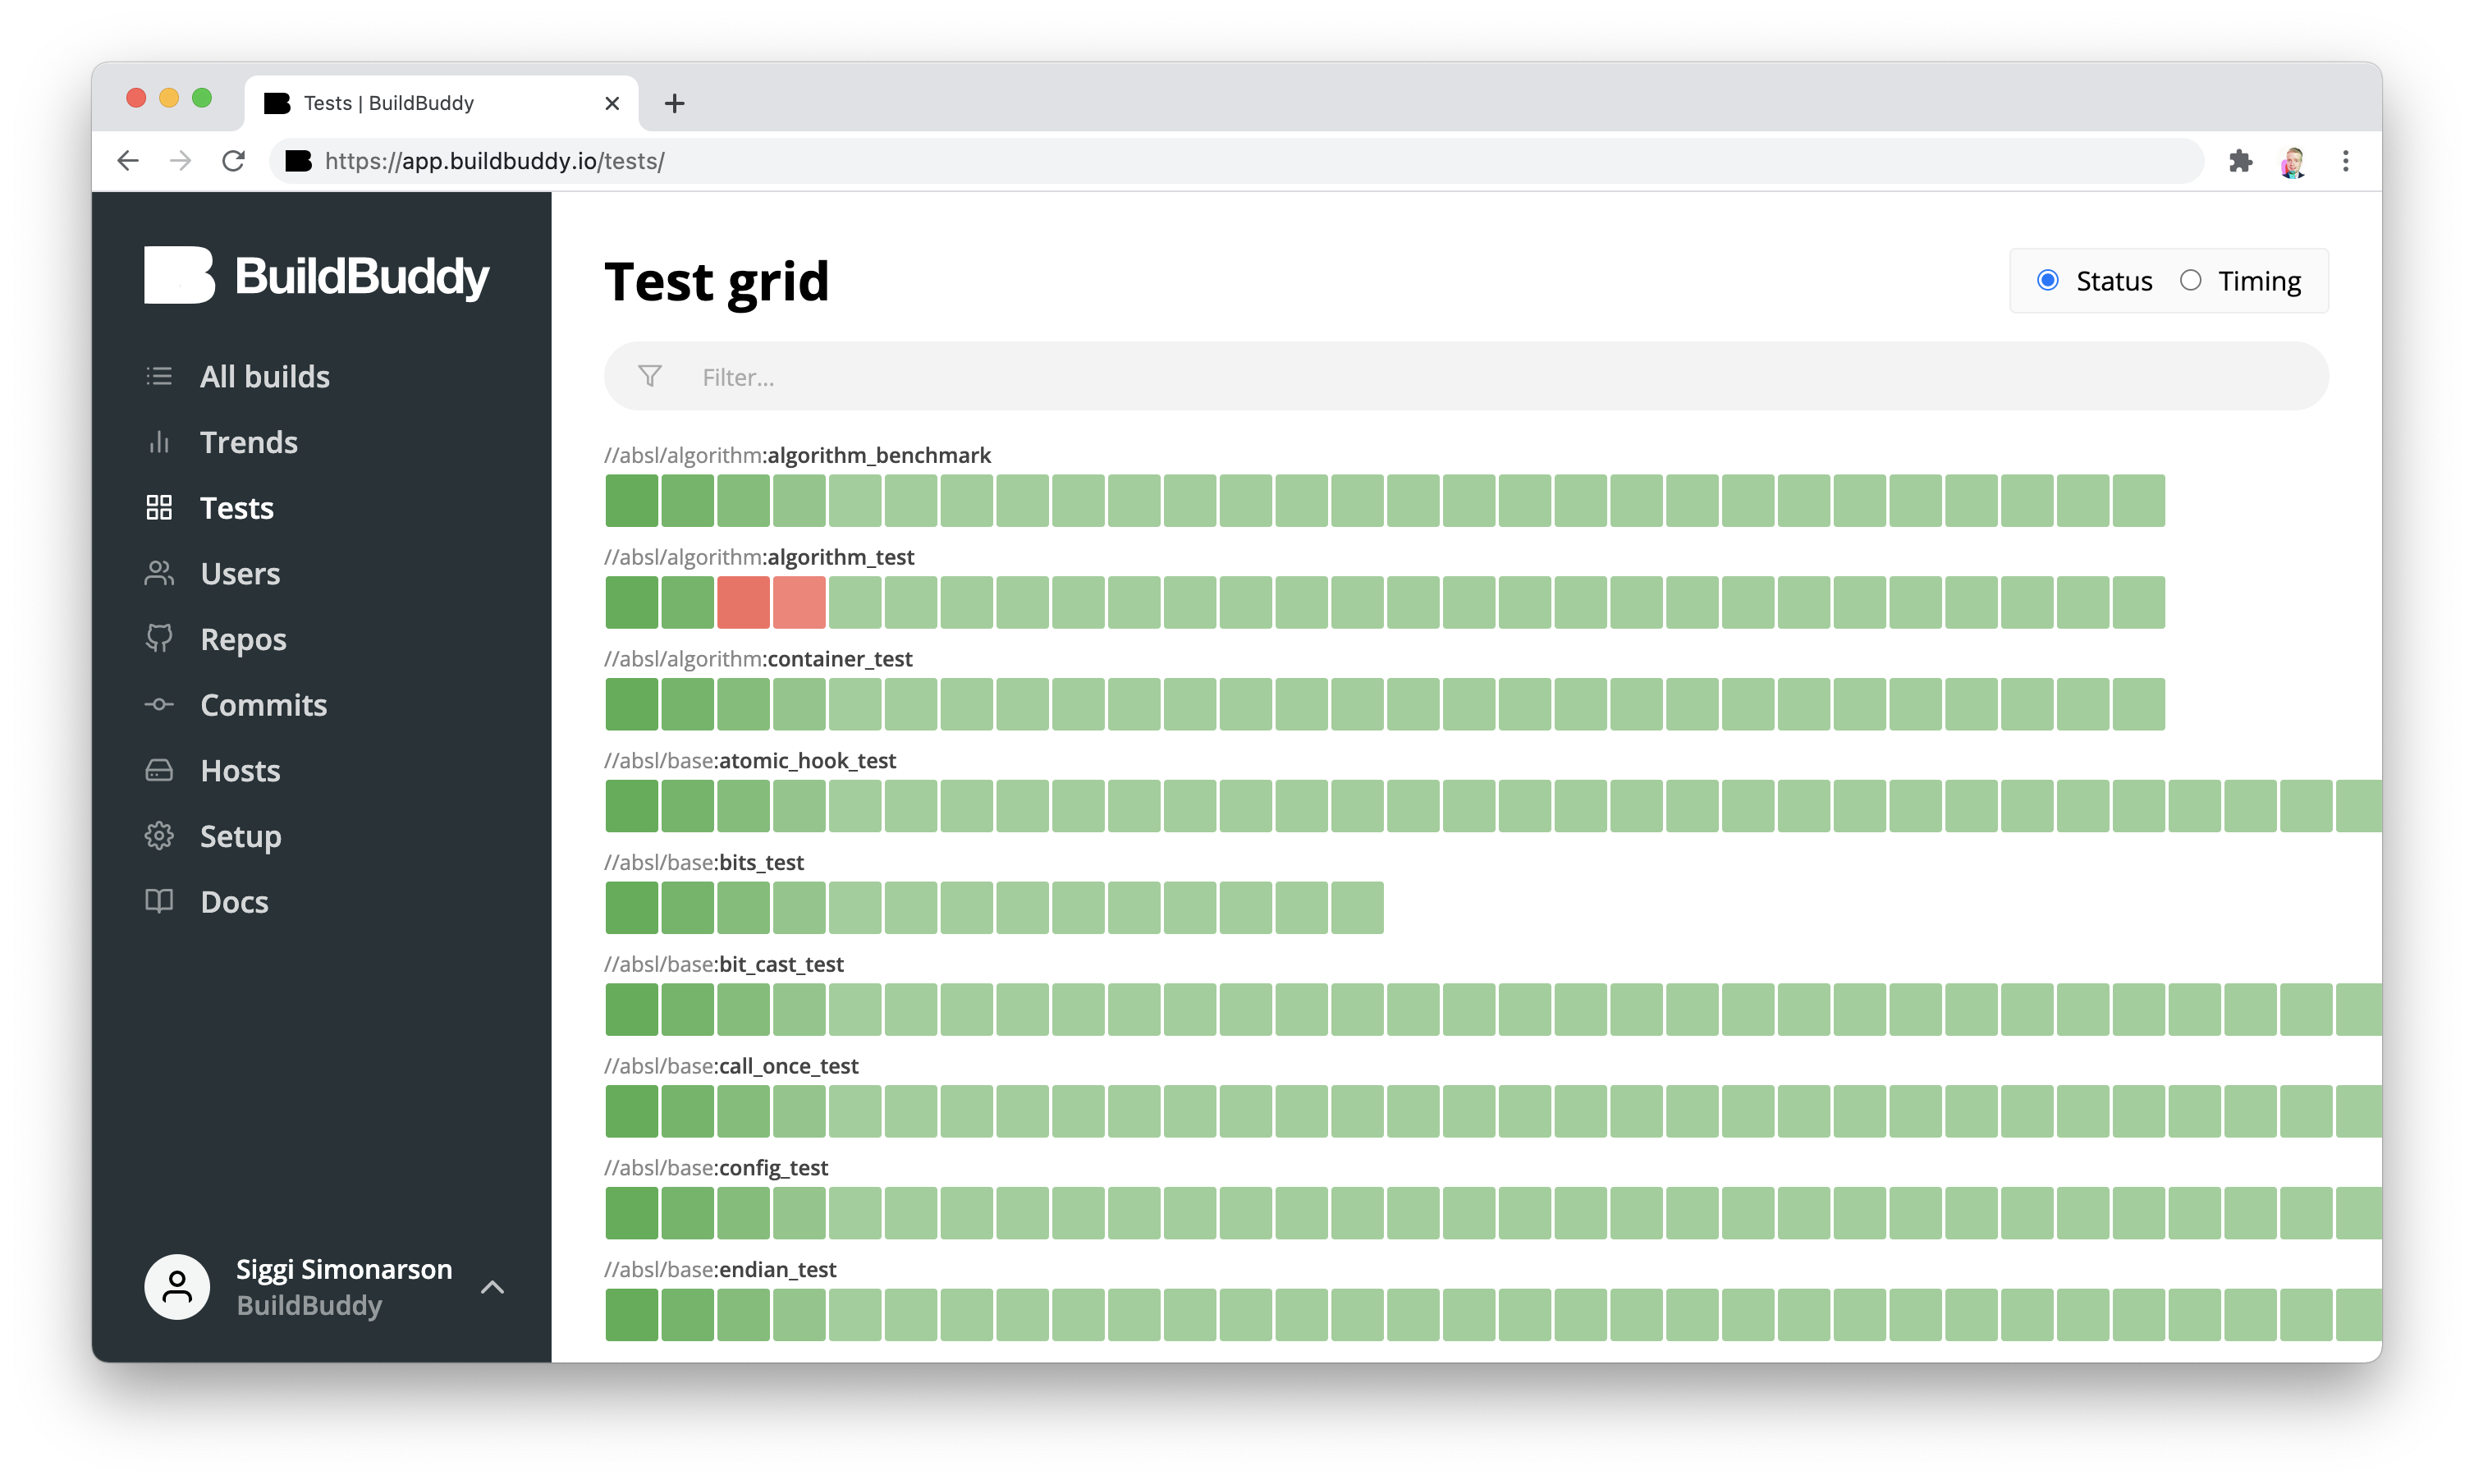The height and width of the screenshot is (1484, 2474).
Task: Open the All builds list icon
Action: point(159,376)
